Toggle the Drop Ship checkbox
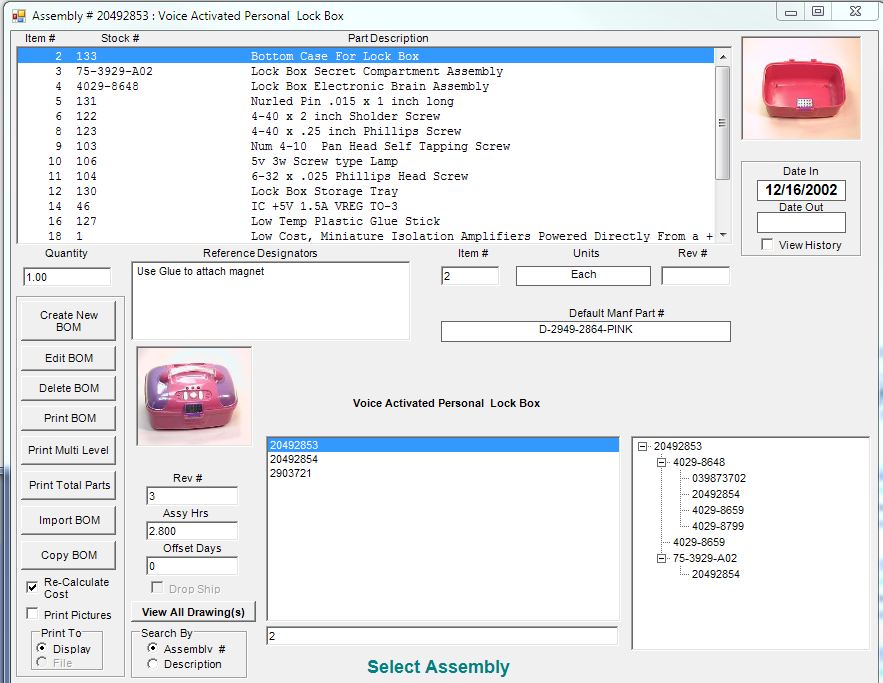Screen dimensions: 883x683 pyautogui.click(x=157, y=588)
